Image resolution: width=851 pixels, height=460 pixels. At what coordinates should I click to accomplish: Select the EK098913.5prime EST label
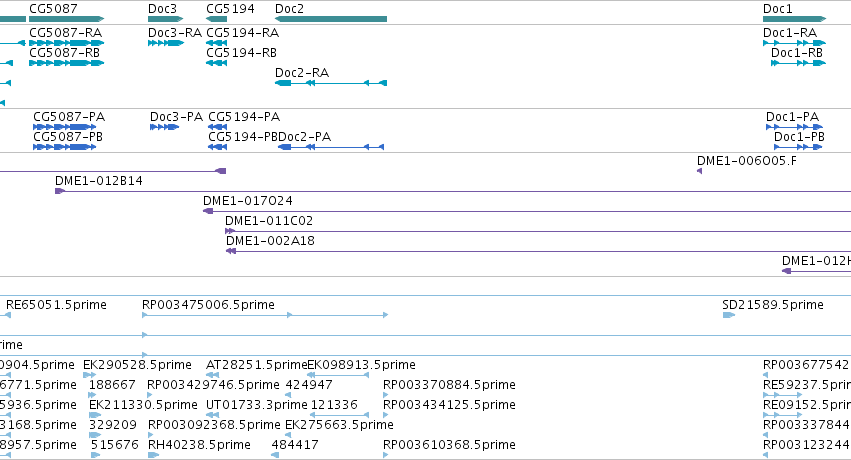coord(361,365)
